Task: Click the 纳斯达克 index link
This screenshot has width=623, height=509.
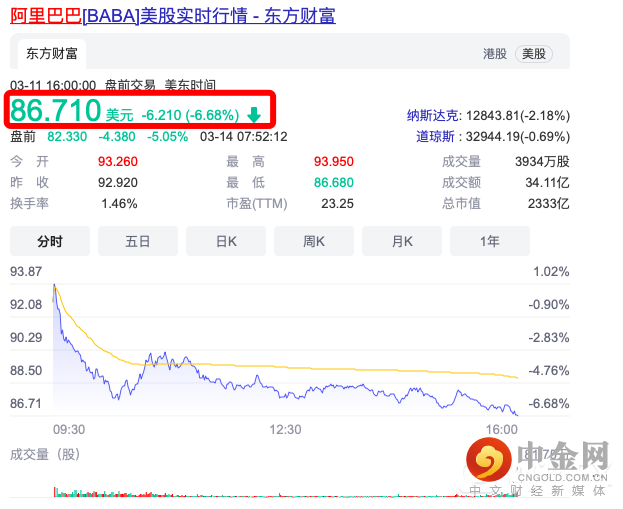Action: [x=433, y=116]
